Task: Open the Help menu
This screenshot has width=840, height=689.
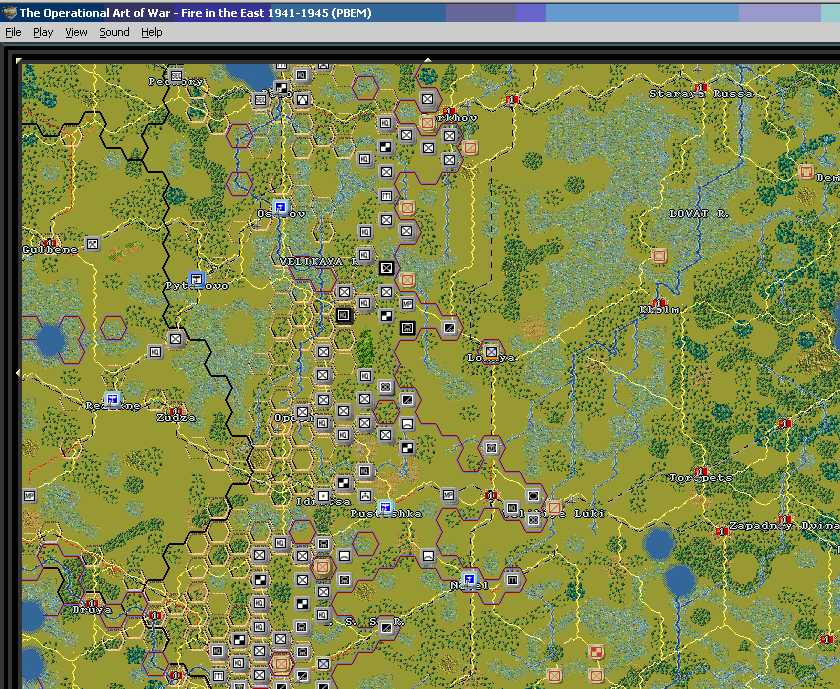Action: 152,32
